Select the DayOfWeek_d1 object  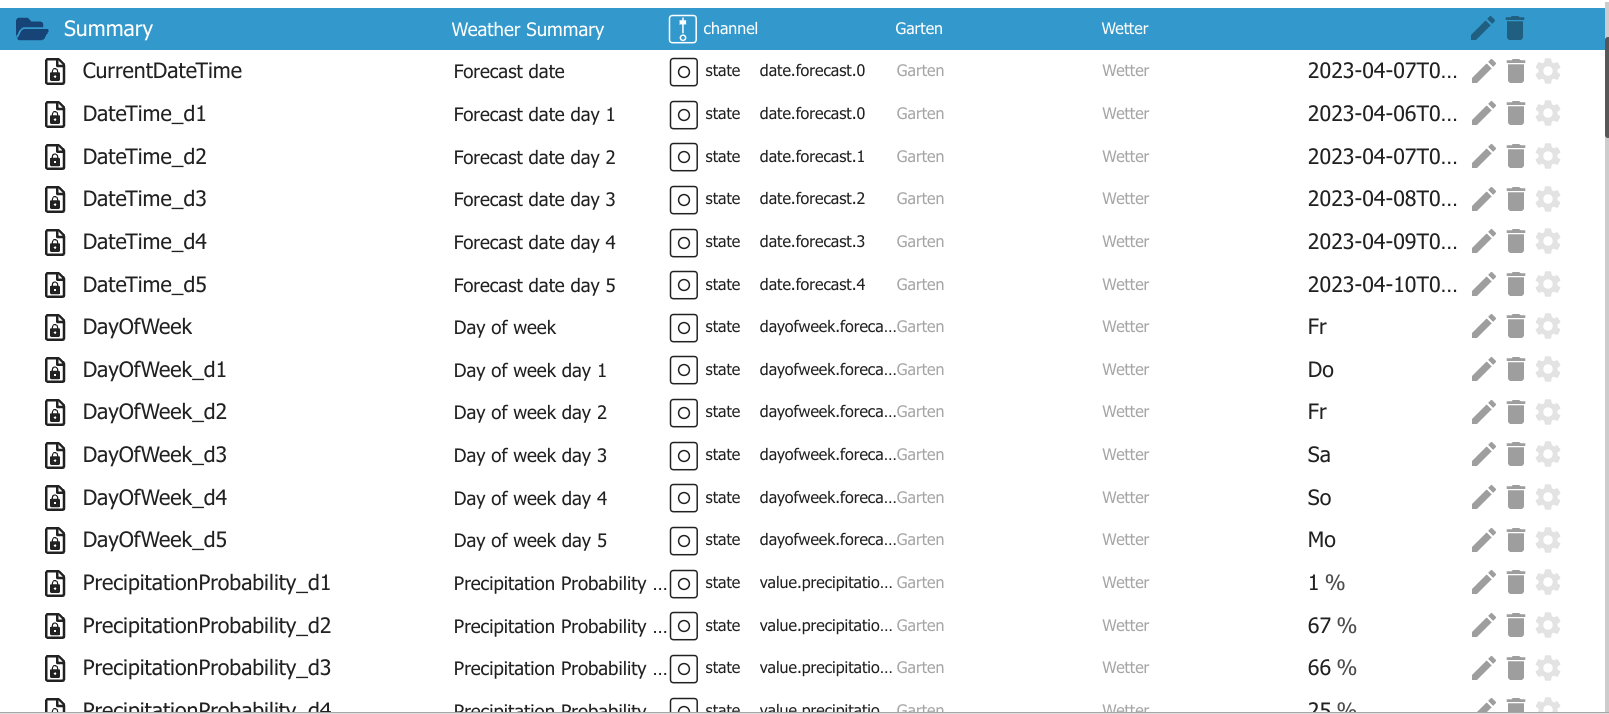click(155, 370)
